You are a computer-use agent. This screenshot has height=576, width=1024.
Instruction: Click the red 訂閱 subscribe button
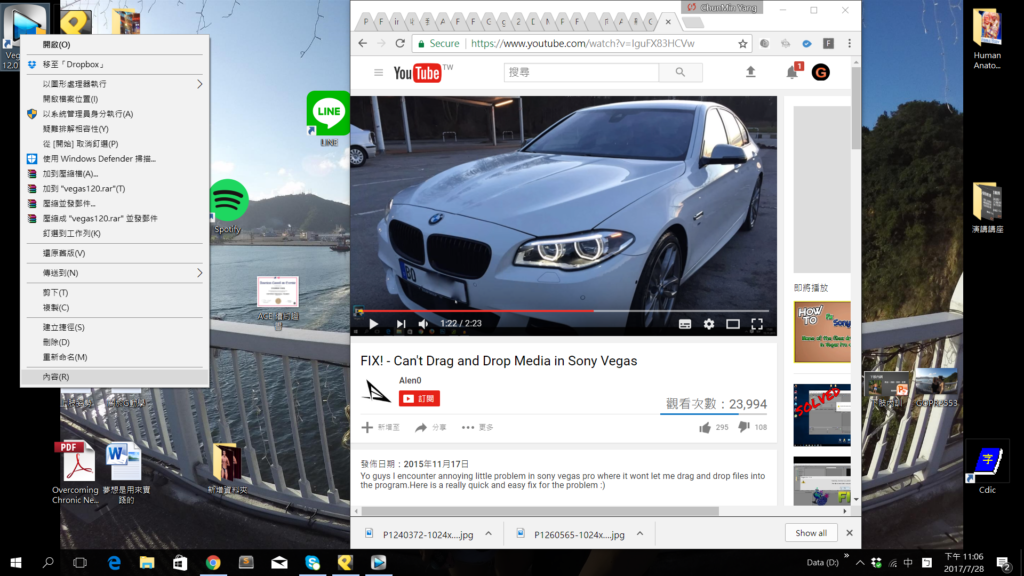[419, 398]
